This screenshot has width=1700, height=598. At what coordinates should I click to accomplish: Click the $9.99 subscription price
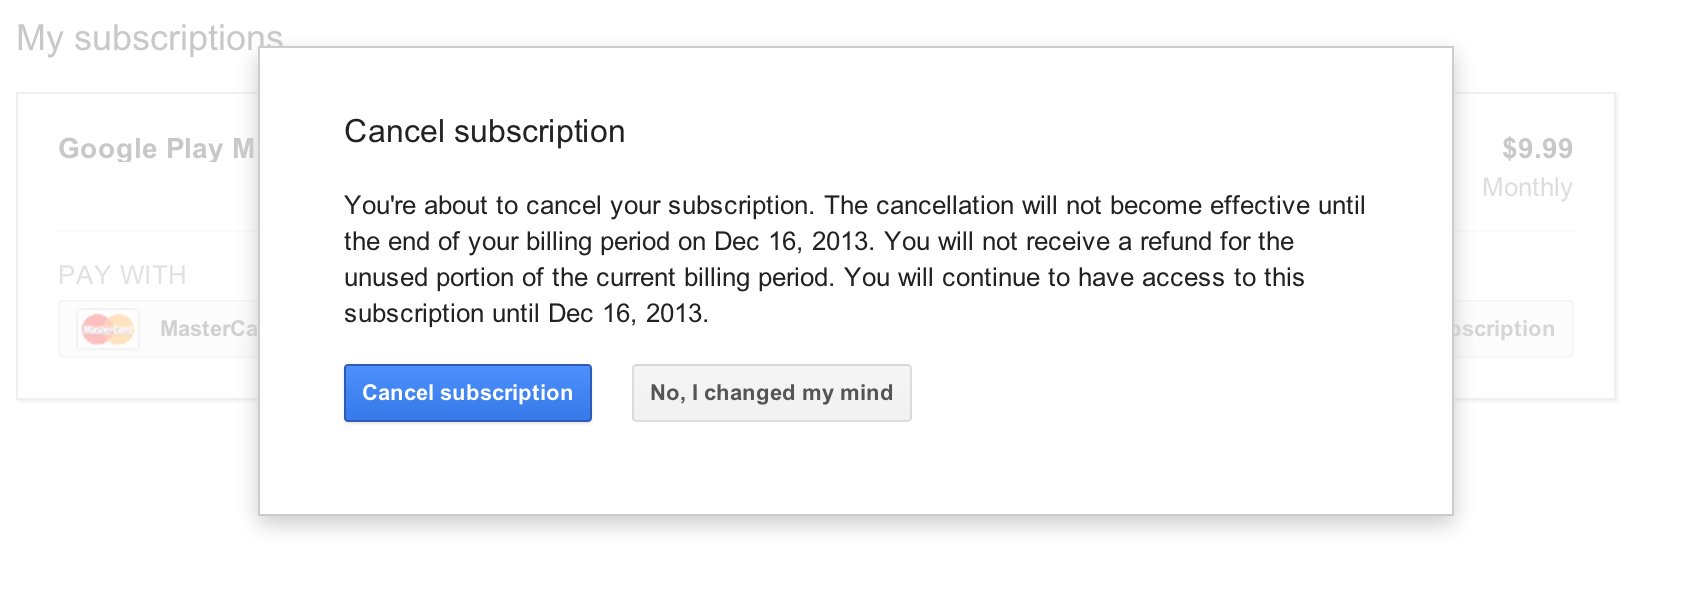(x=1536, y=149)
